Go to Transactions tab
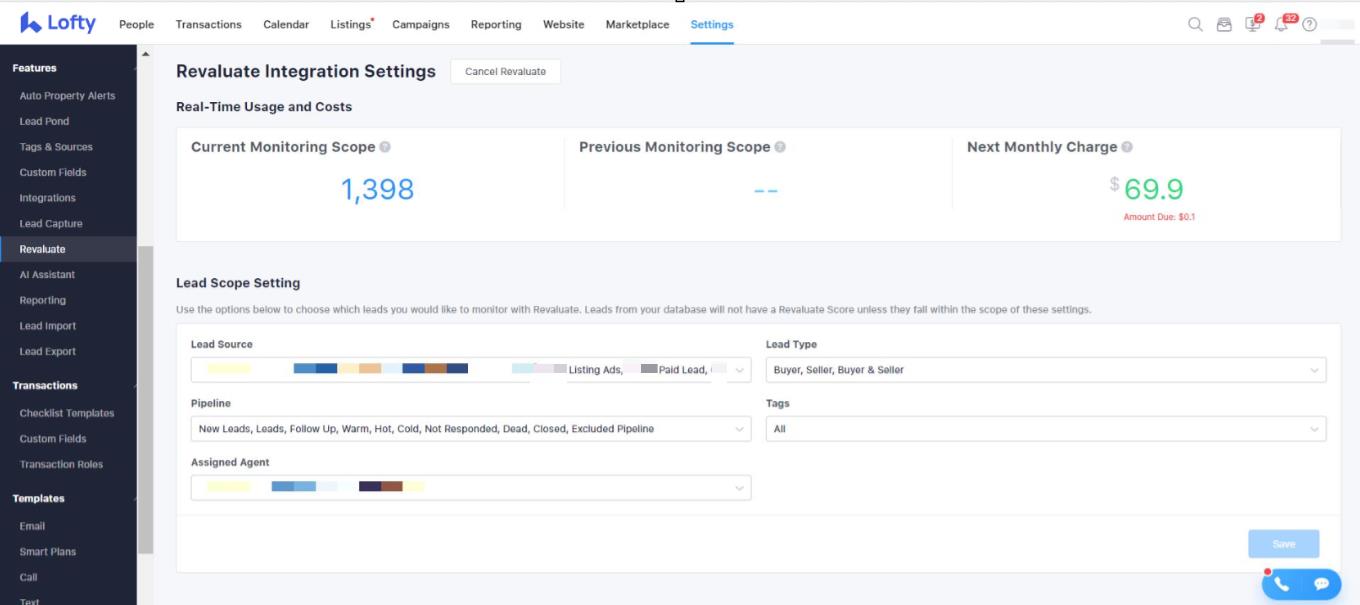This screenshot has width=1360, height=605. click(x=208, y=25)
